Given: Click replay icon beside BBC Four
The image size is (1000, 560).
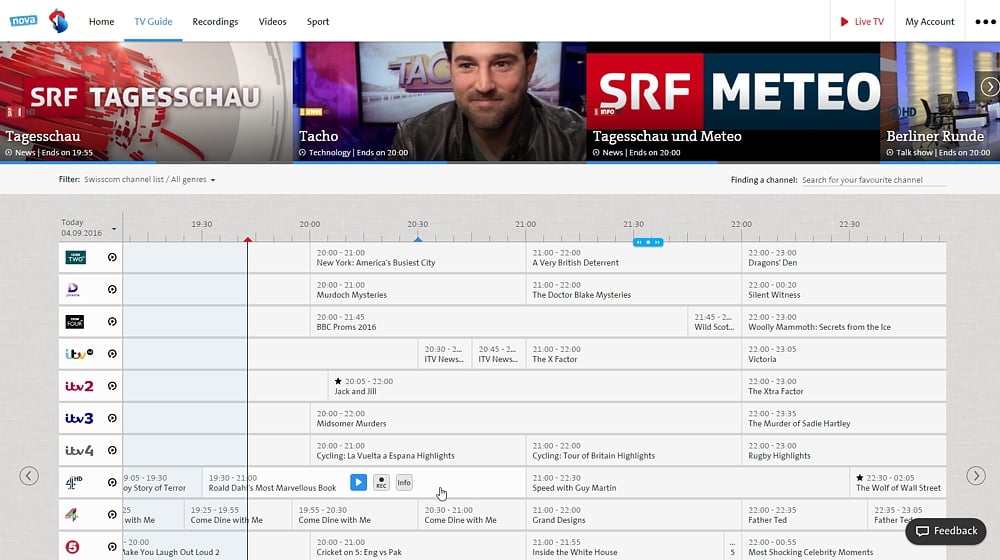Looking at the screenshot, I should 112,321.
